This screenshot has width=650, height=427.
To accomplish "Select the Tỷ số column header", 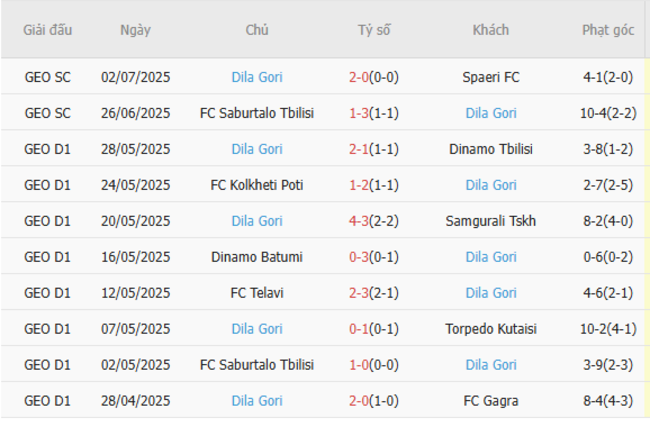I will pos(374,30).
